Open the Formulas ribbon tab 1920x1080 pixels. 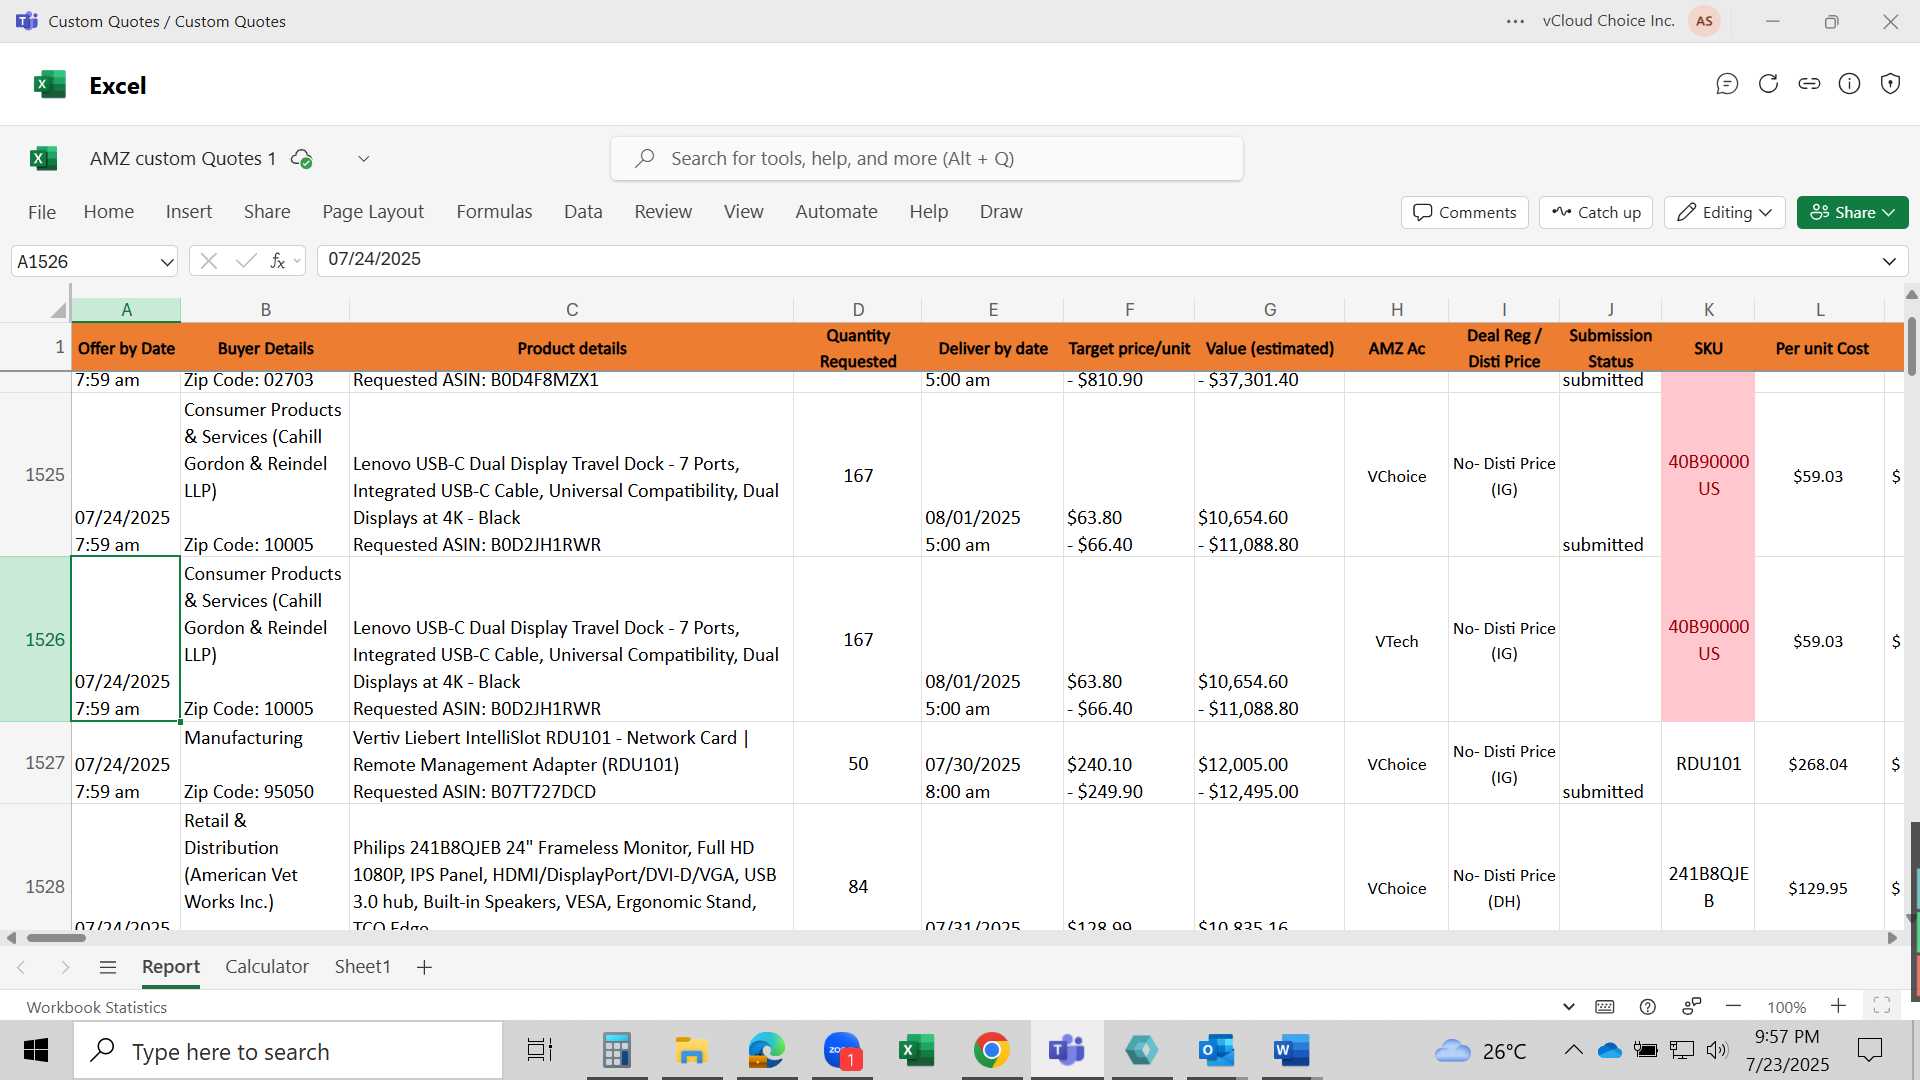coord(494,212)
